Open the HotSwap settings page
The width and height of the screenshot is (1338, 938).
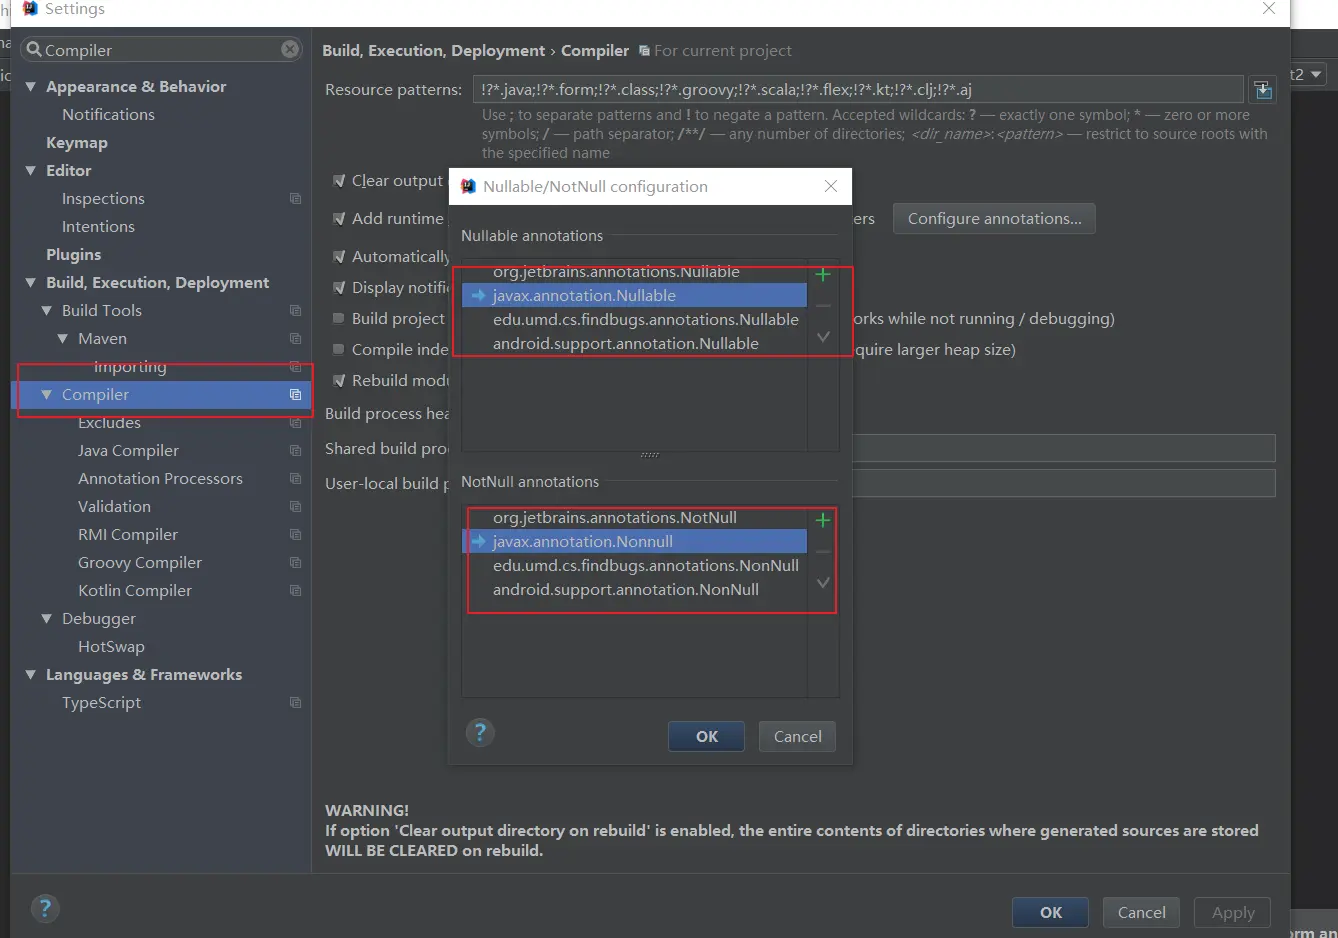click(x=111, y=647)
